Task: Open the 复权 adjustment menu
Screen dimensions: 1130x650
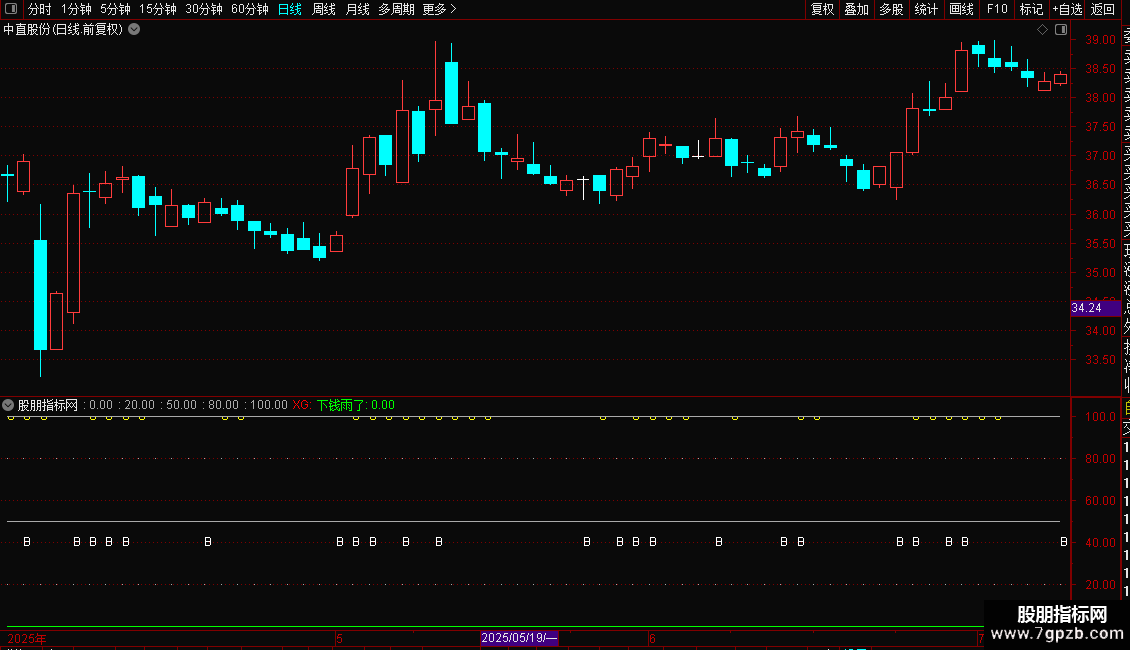Action: click(x=822, y=9)
